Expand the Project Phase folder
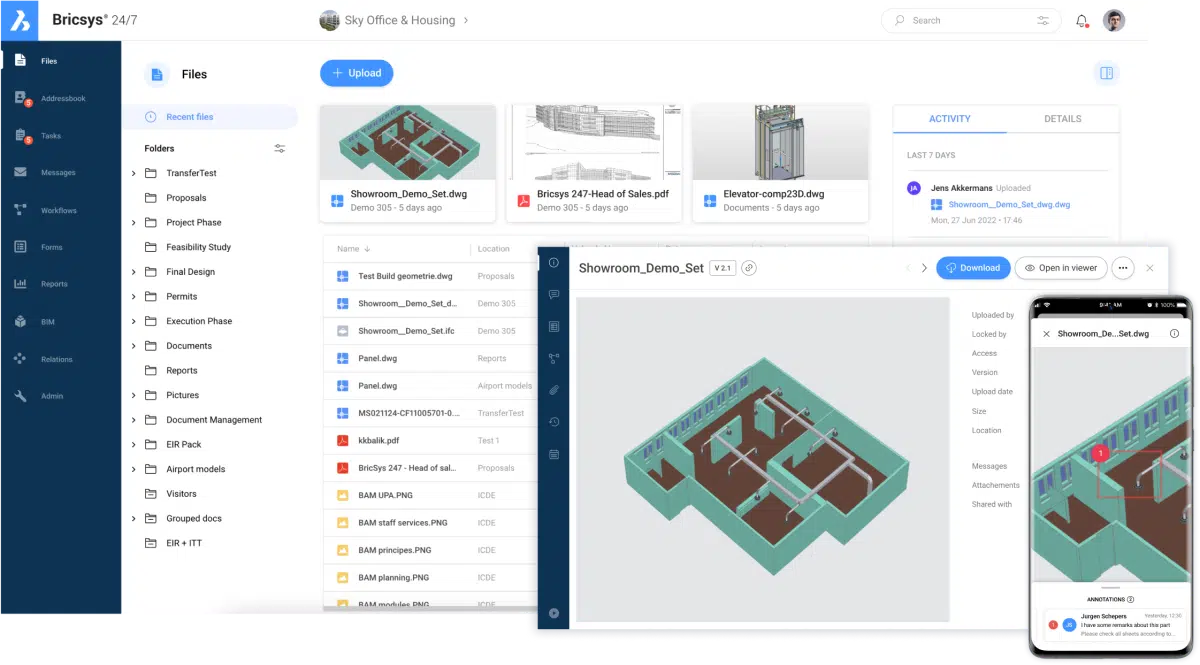The height and width of the screenshot is (665, 1200). tap(134, 223)
